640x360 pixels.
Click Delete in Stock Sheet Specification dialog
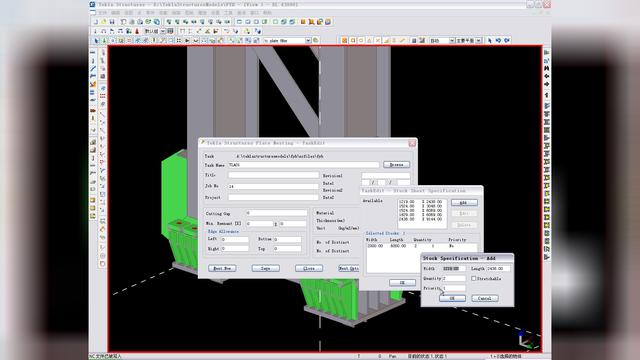point(464,225)
